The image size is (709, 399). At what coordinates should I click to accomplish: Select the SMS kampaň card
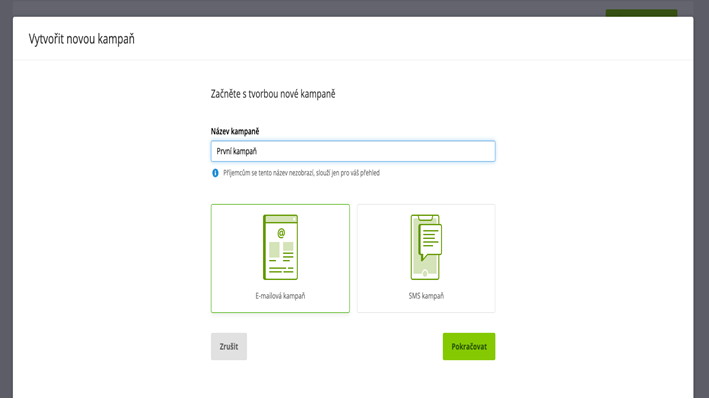[x=426, y=258]
